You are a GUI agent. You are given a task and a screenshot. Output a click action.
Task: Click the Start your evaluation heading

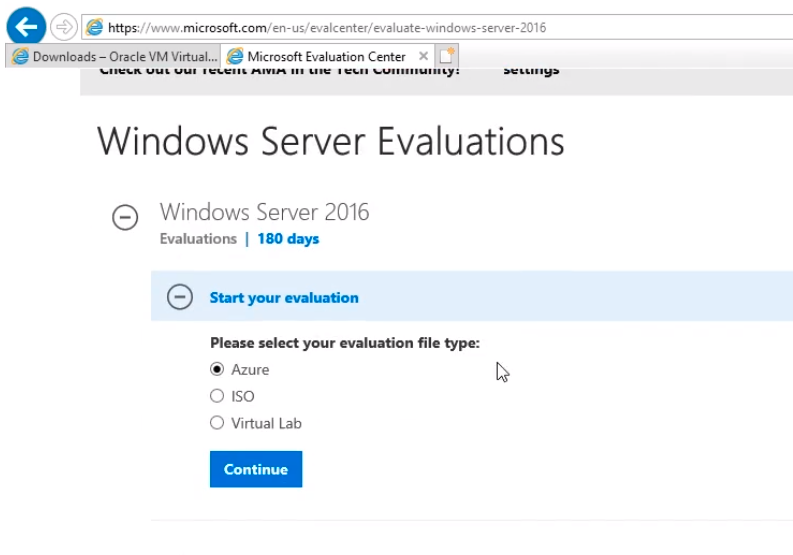[x=284, y=297]
